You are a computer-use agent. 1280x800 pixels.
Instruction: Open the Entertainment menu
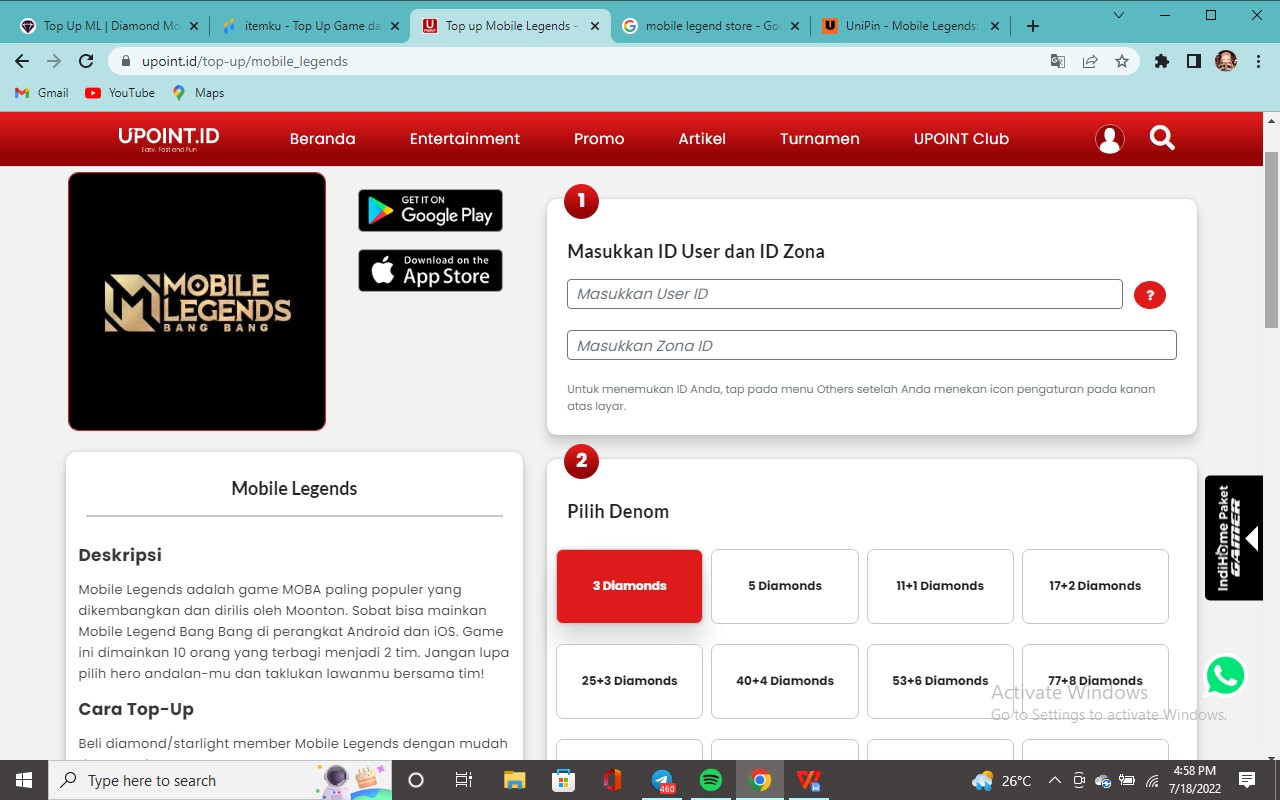464,139
